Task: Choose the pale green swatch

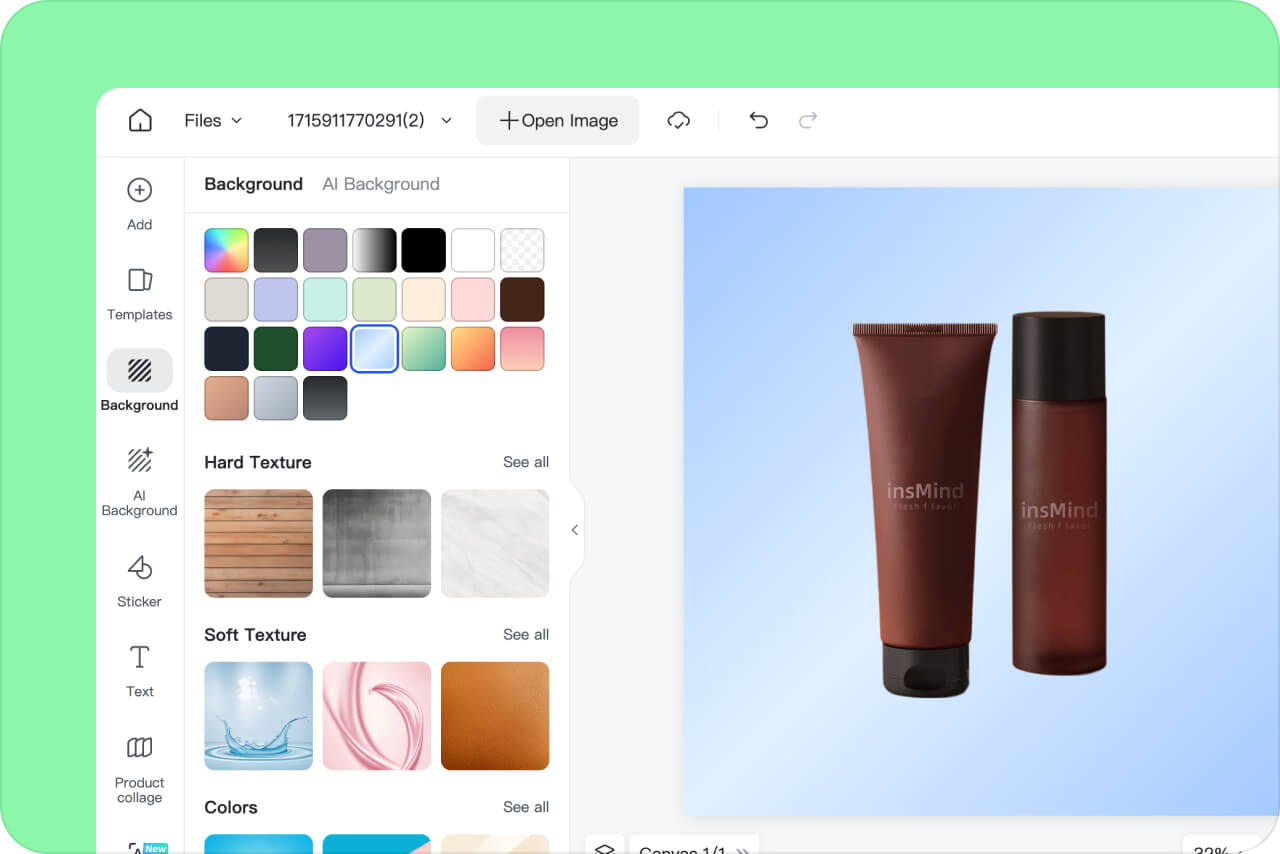Action: (374, 299)
